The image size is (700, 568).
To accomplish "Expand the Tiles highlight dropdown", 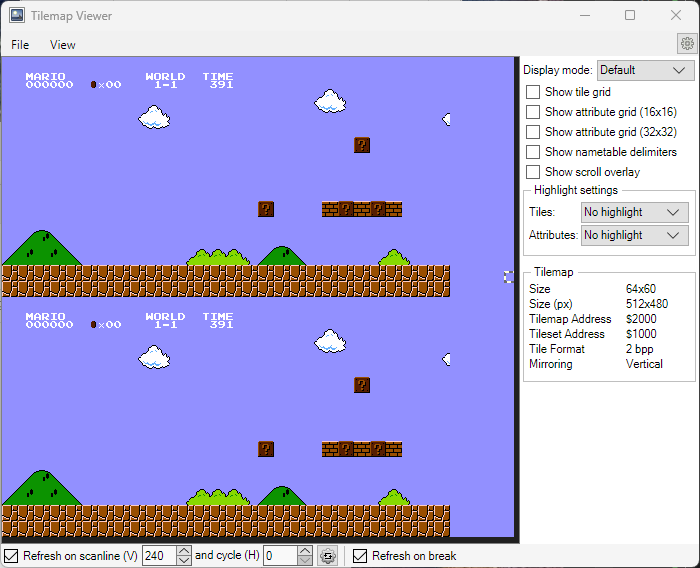I will pos(634,212).
